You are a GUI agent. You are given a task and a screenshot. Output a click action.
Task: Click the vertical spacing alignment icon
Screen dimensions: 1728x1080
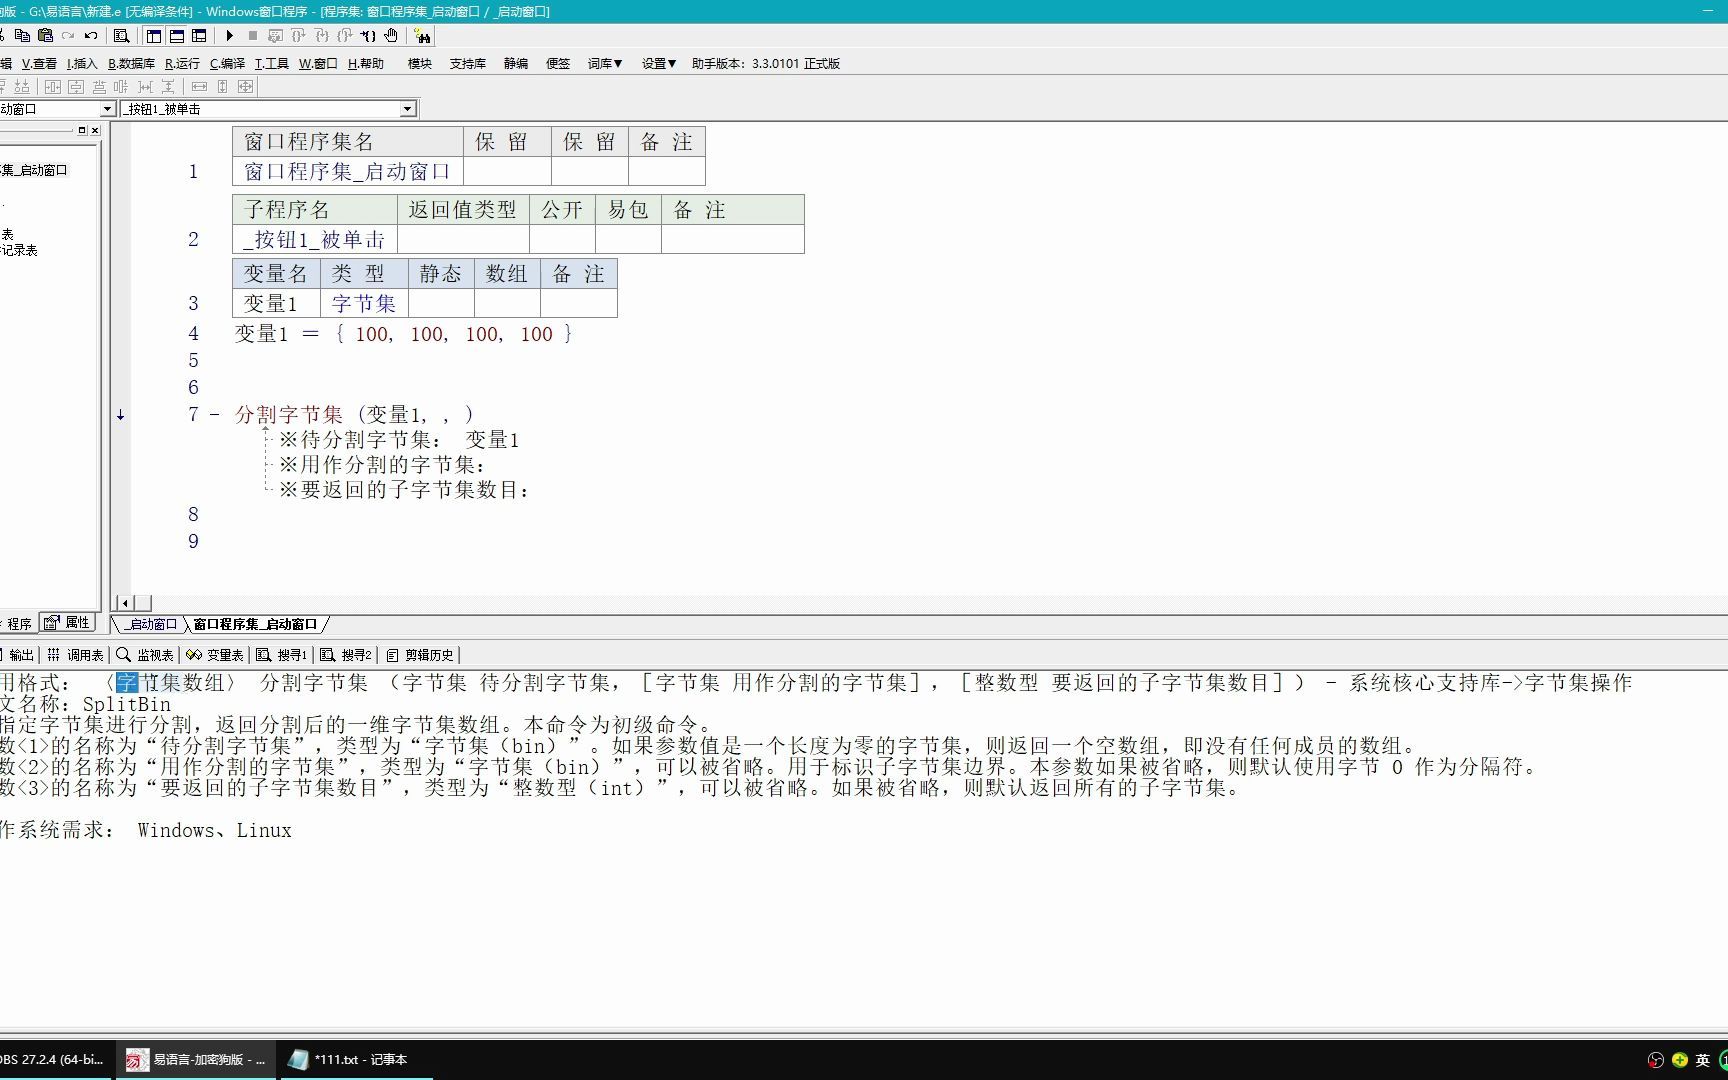click(x=168, y=87)
